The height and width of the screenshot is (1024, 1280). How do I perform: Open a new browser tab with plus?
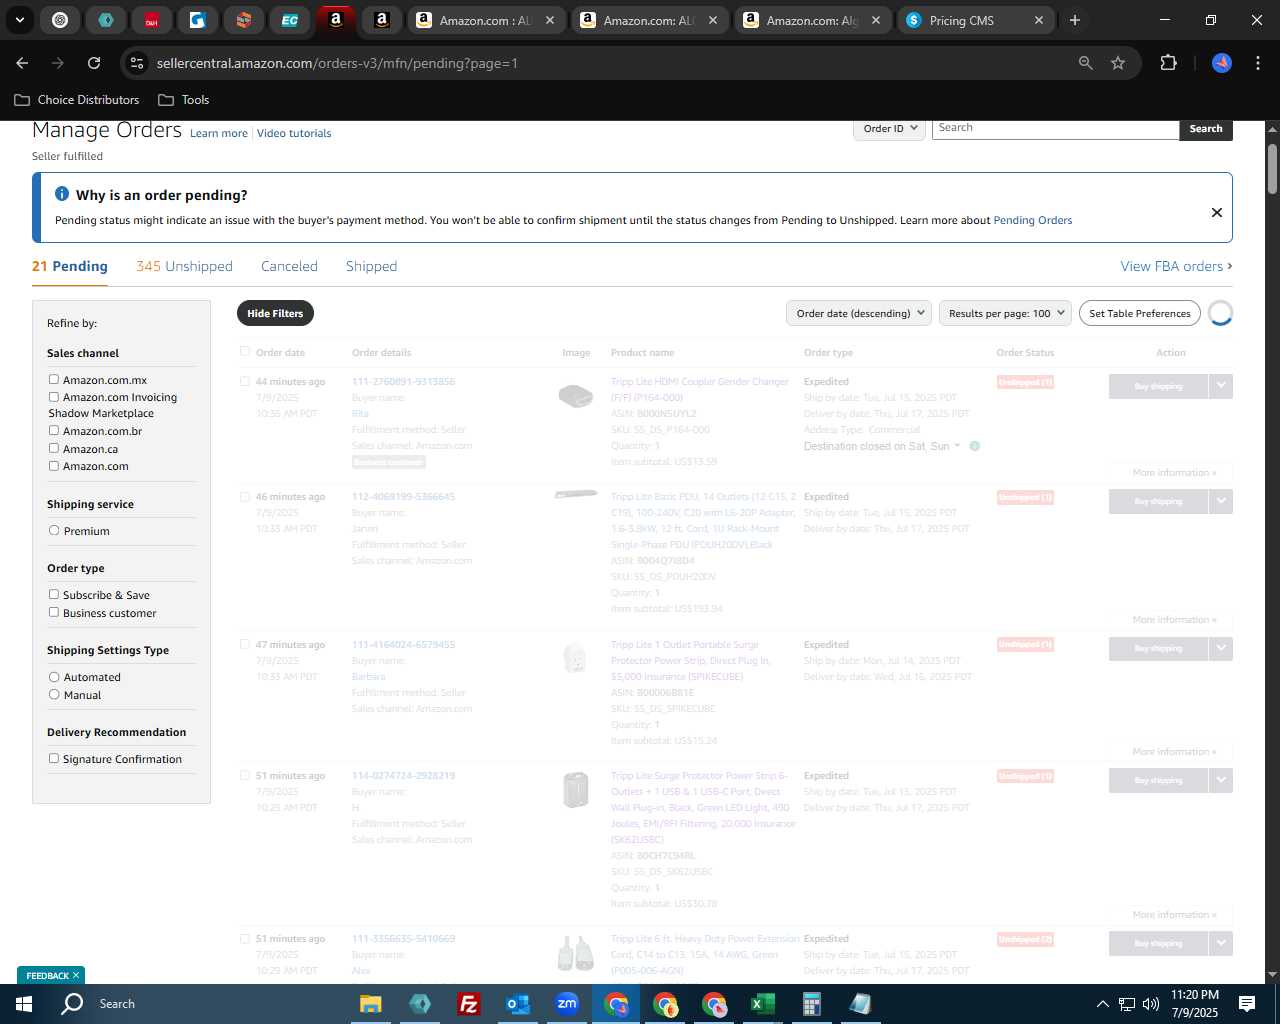click(x=1075, y=20)
